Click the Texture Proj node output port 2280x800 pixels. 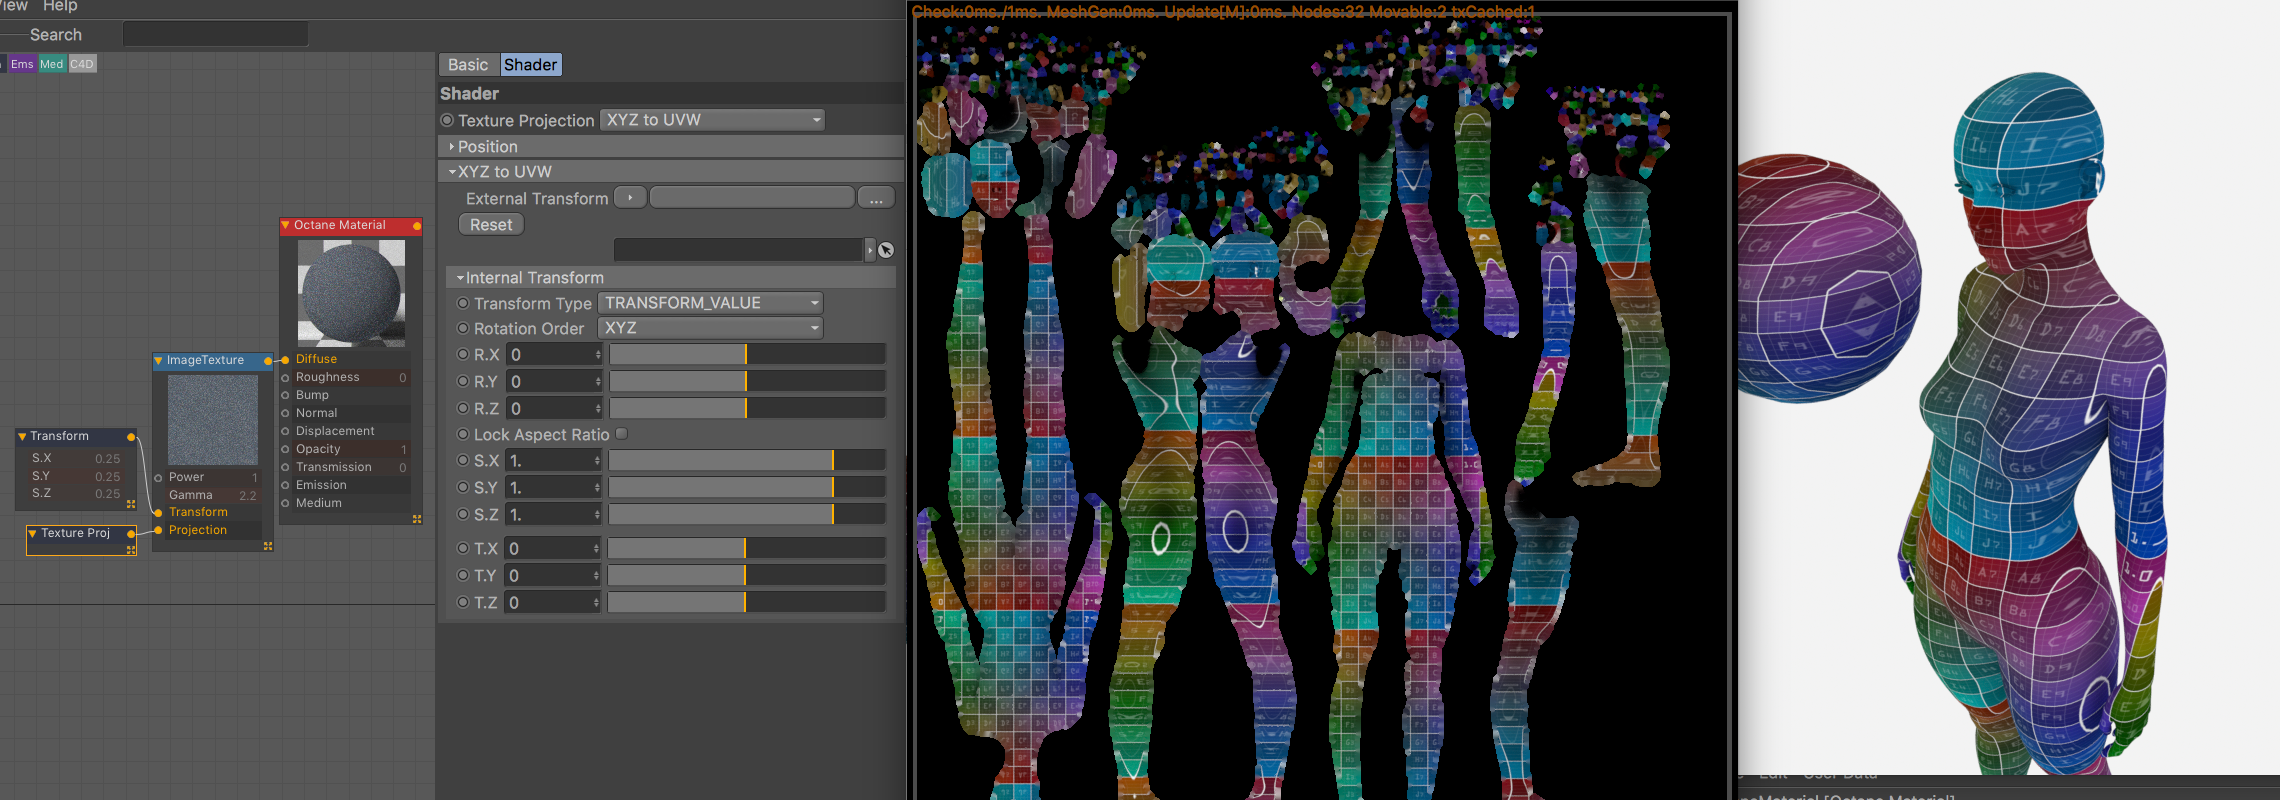pos(131,534)
